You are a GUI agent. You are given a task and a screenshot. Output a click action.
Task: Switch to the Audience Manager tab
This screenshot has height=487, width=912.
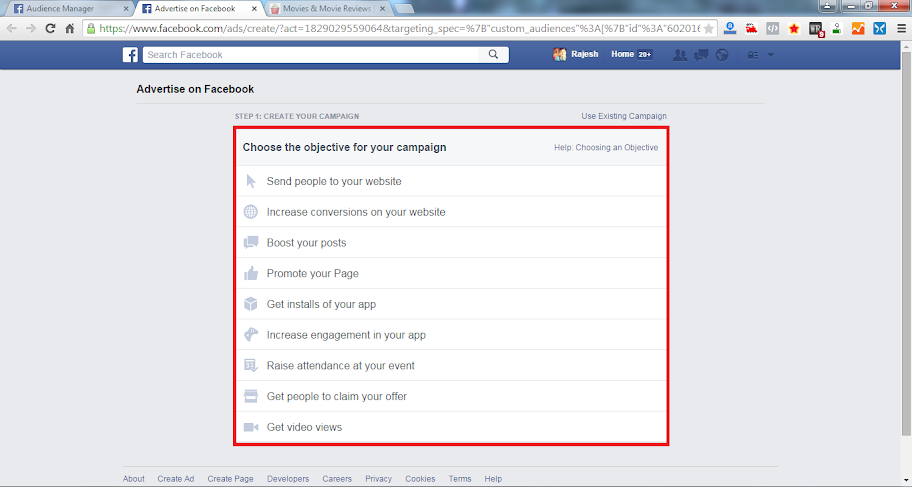point(67,9)
